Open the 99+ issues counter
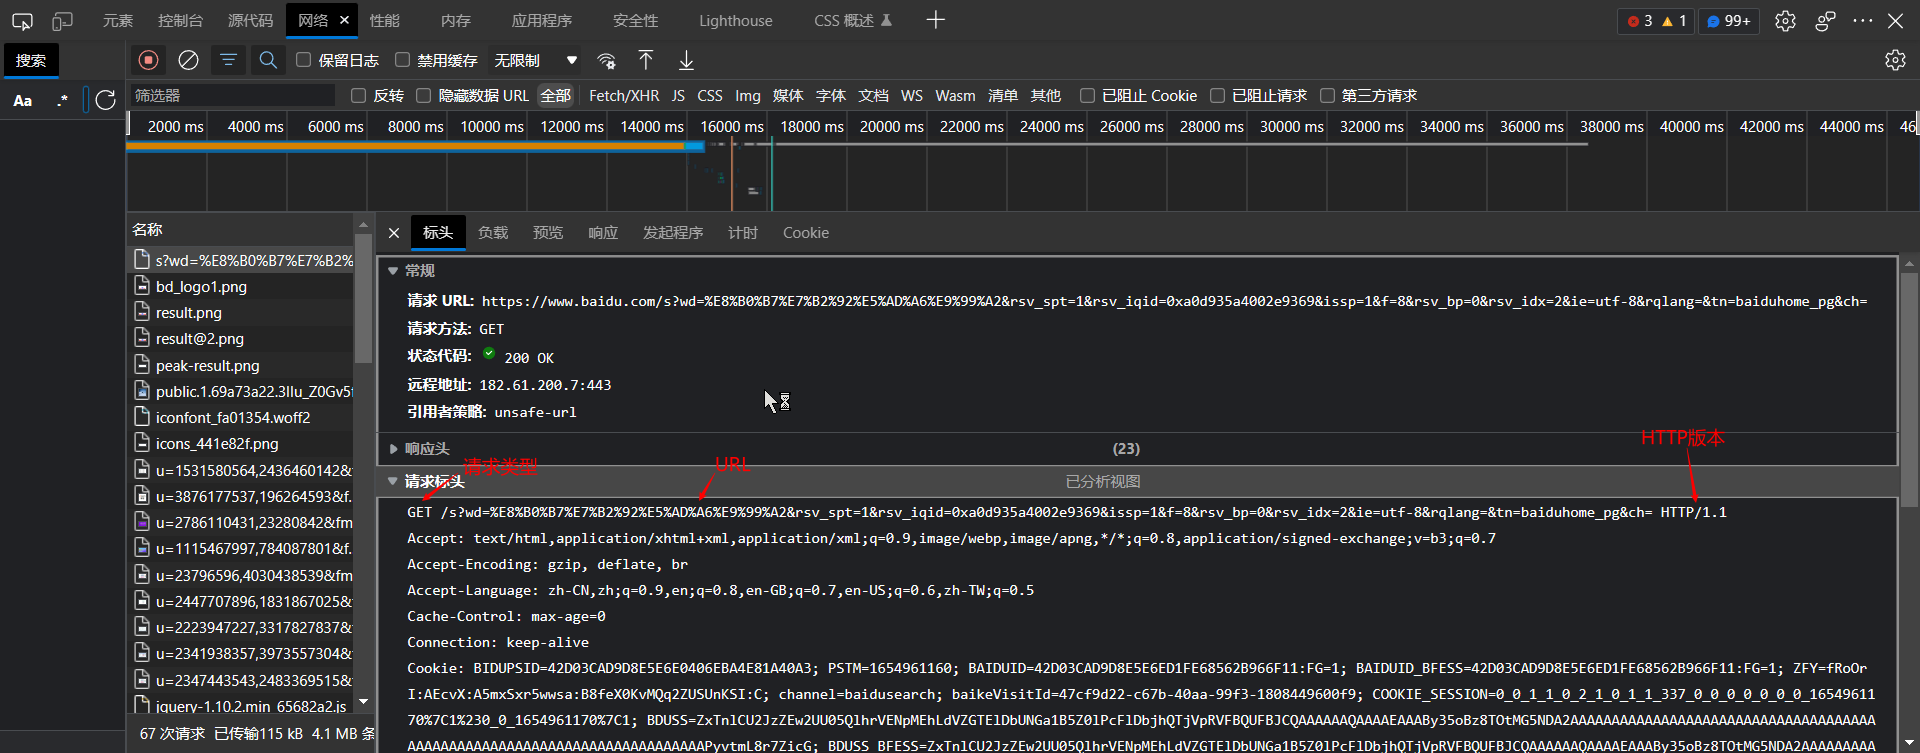1920x753 pixels. [x=1729, y=21]
